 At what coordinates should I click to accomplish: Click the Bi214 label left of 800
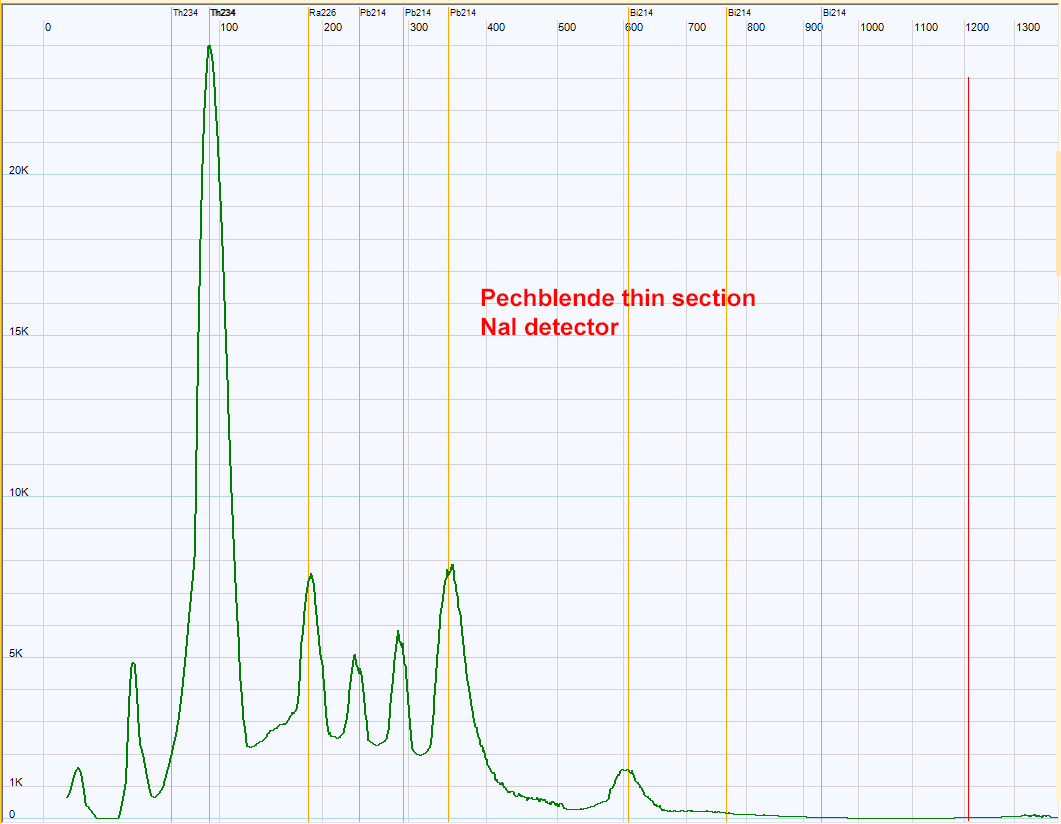[x=740, y=13]
